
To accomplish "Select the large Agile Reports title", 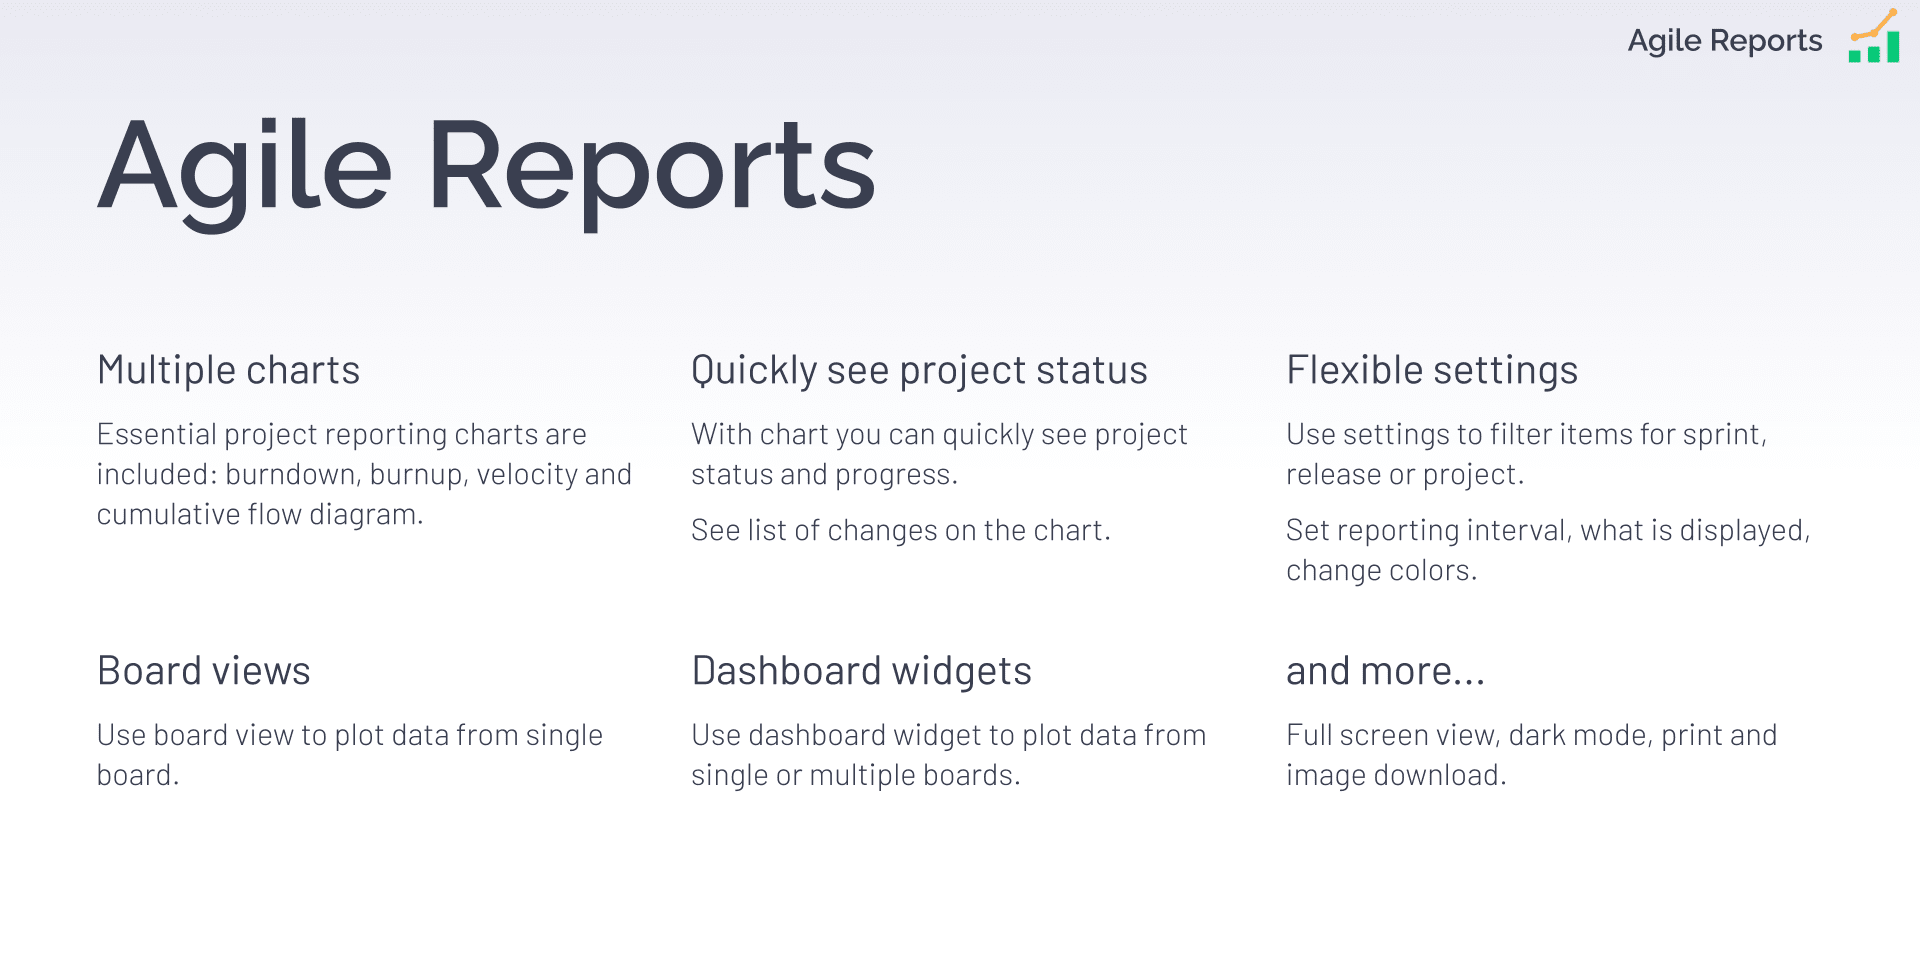I will (x=487, y=168).
